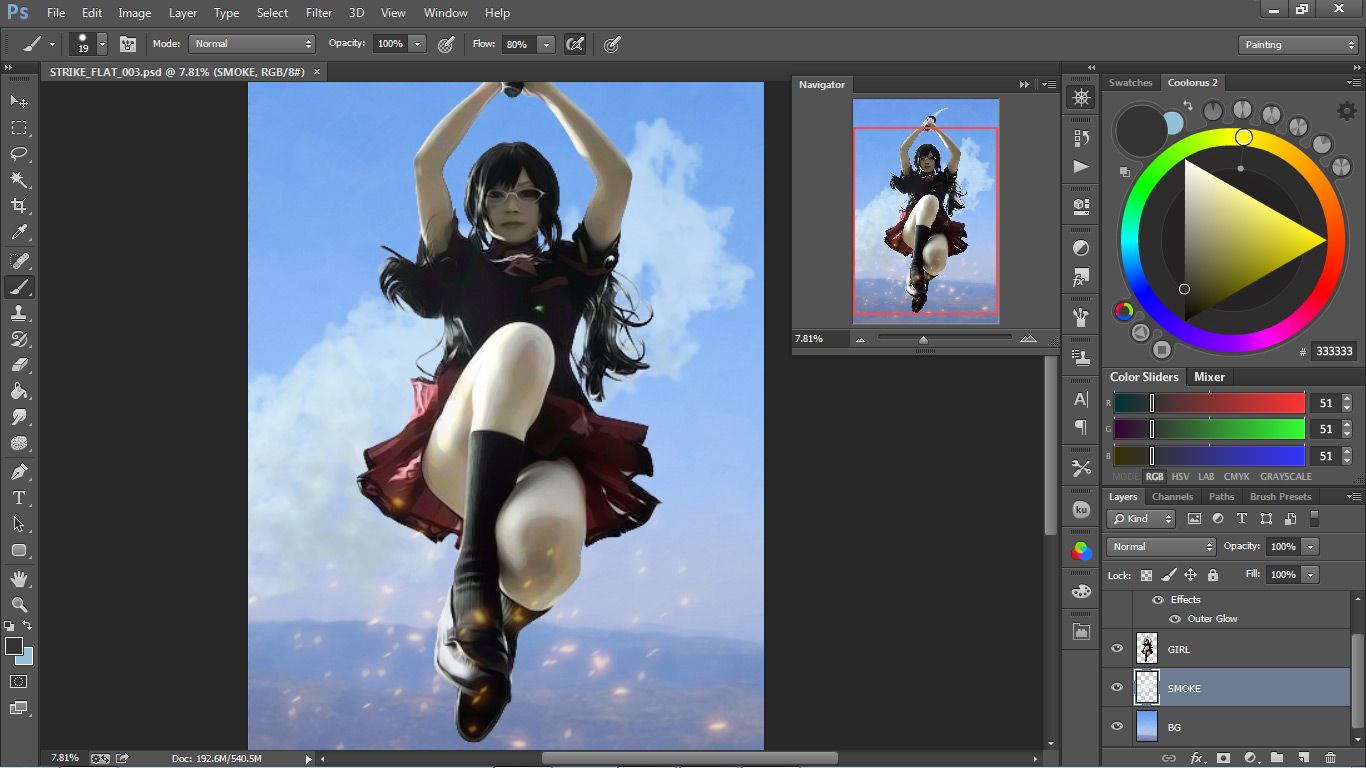This screenshot has width=1366, height=768.
Task: Choose the Zoom tool
Action: (x=19, y=604)
